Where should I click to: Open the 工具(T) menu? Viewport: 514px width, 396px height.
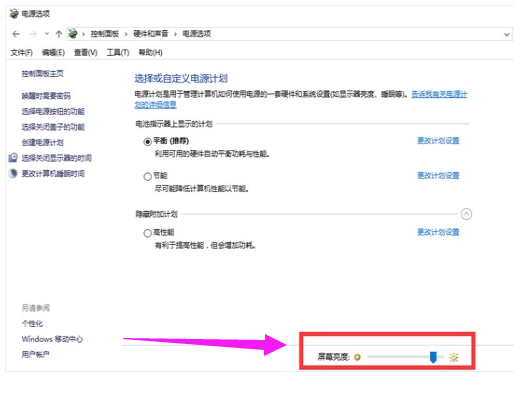coord(118,53)
